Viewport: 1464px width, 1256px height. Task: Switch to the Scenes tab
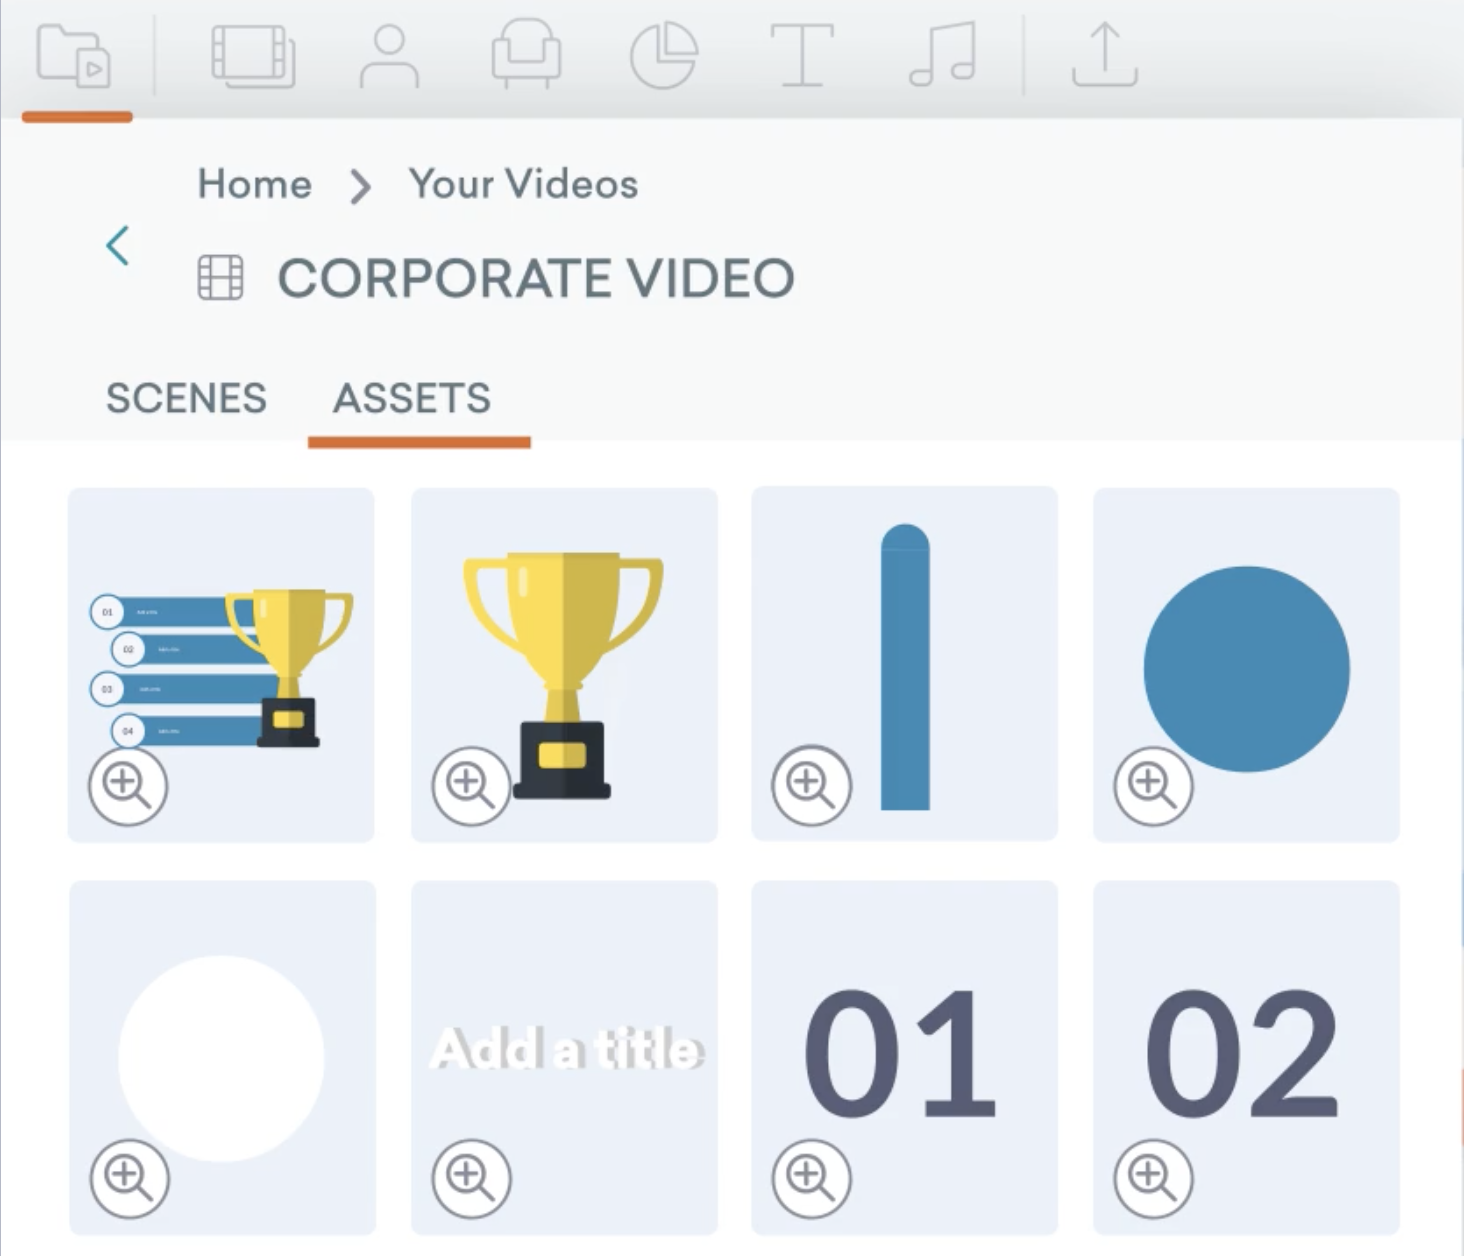pyautogui.click(x=186, y=398)
